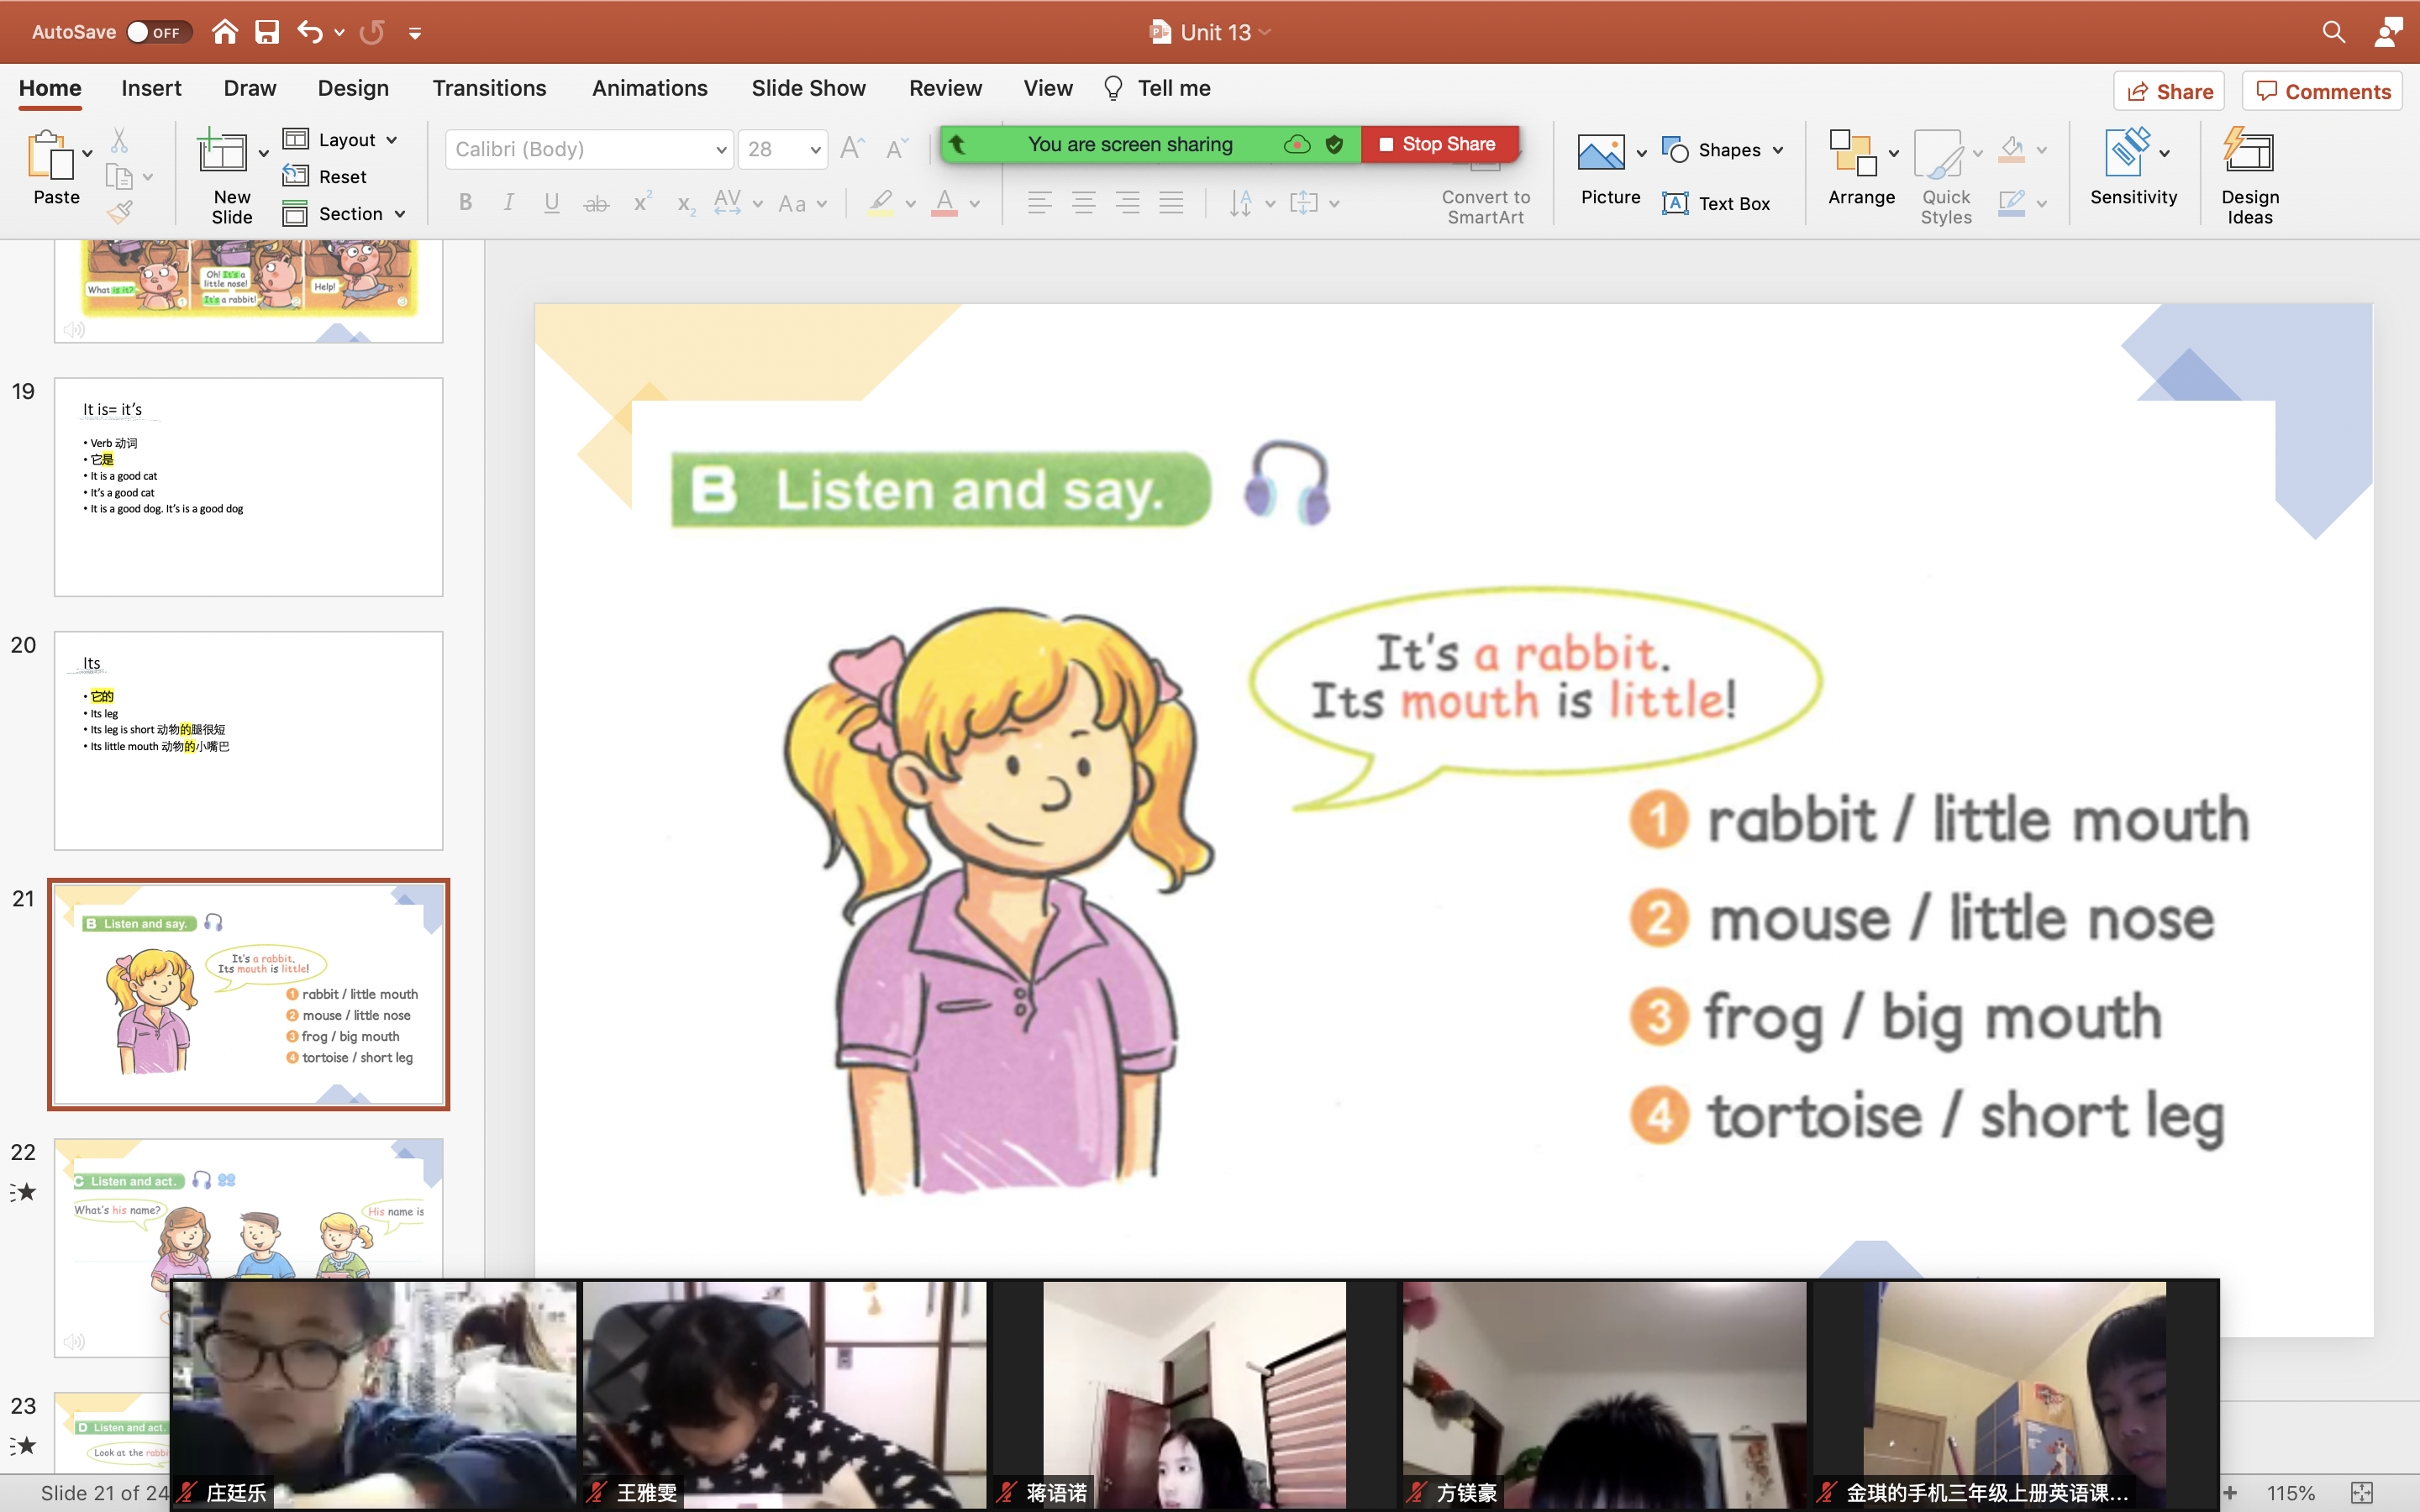
Task: Click the Reset slide button
Action: [x=325, y=176]
